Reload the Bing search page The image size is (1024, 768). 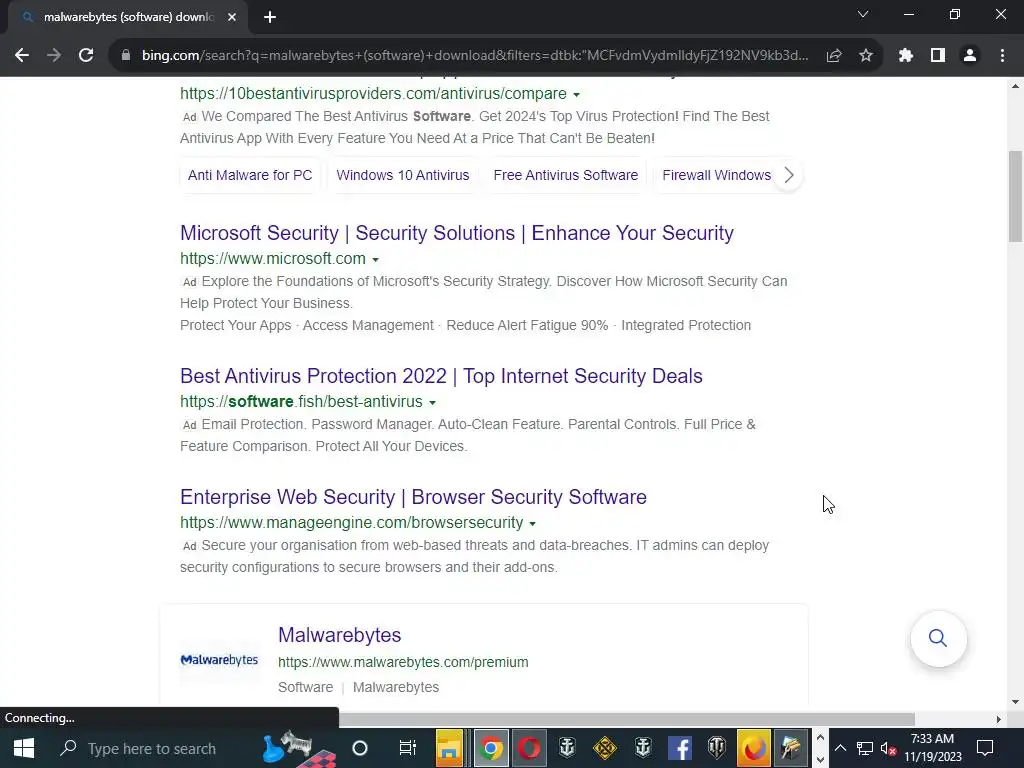(86, 56)
